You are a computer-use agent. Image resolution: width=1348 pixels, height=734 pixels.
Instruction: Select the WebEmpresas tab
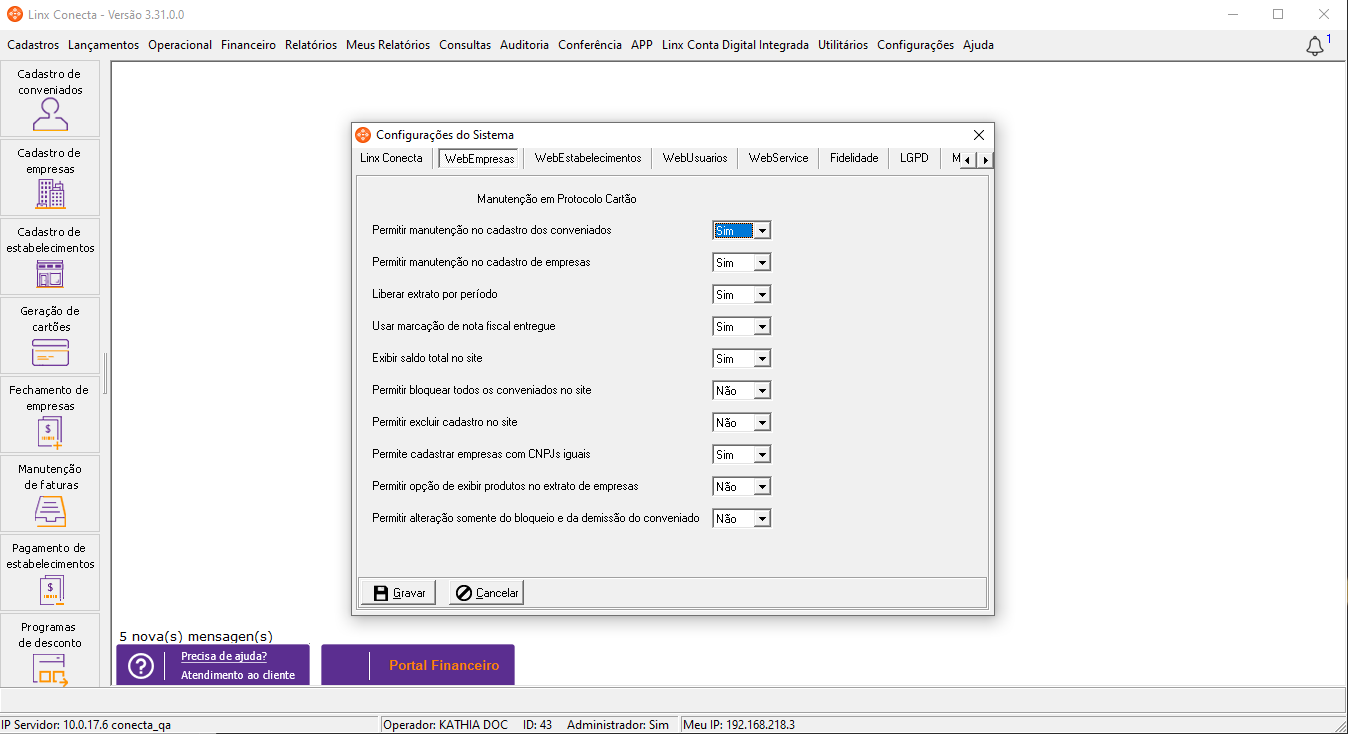(479, 158)
